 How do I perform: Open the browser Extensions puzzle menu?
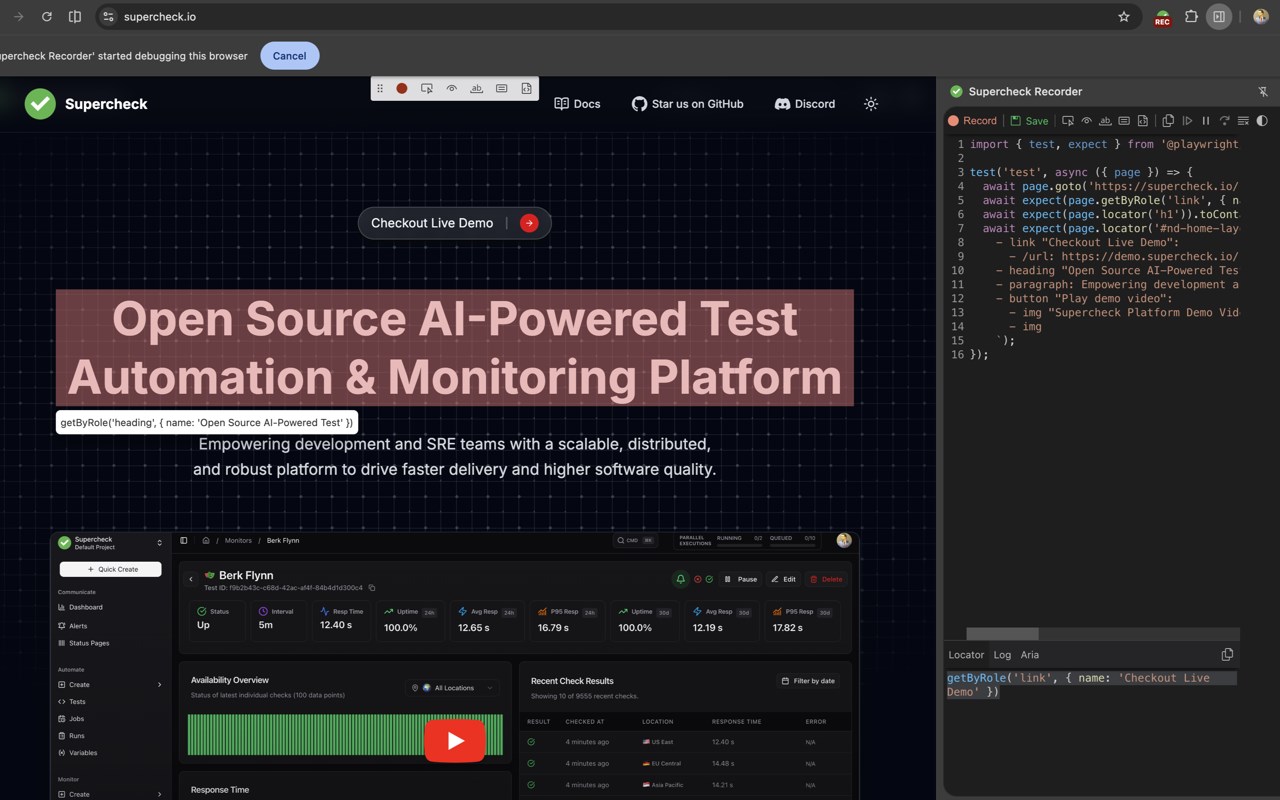1191,17
